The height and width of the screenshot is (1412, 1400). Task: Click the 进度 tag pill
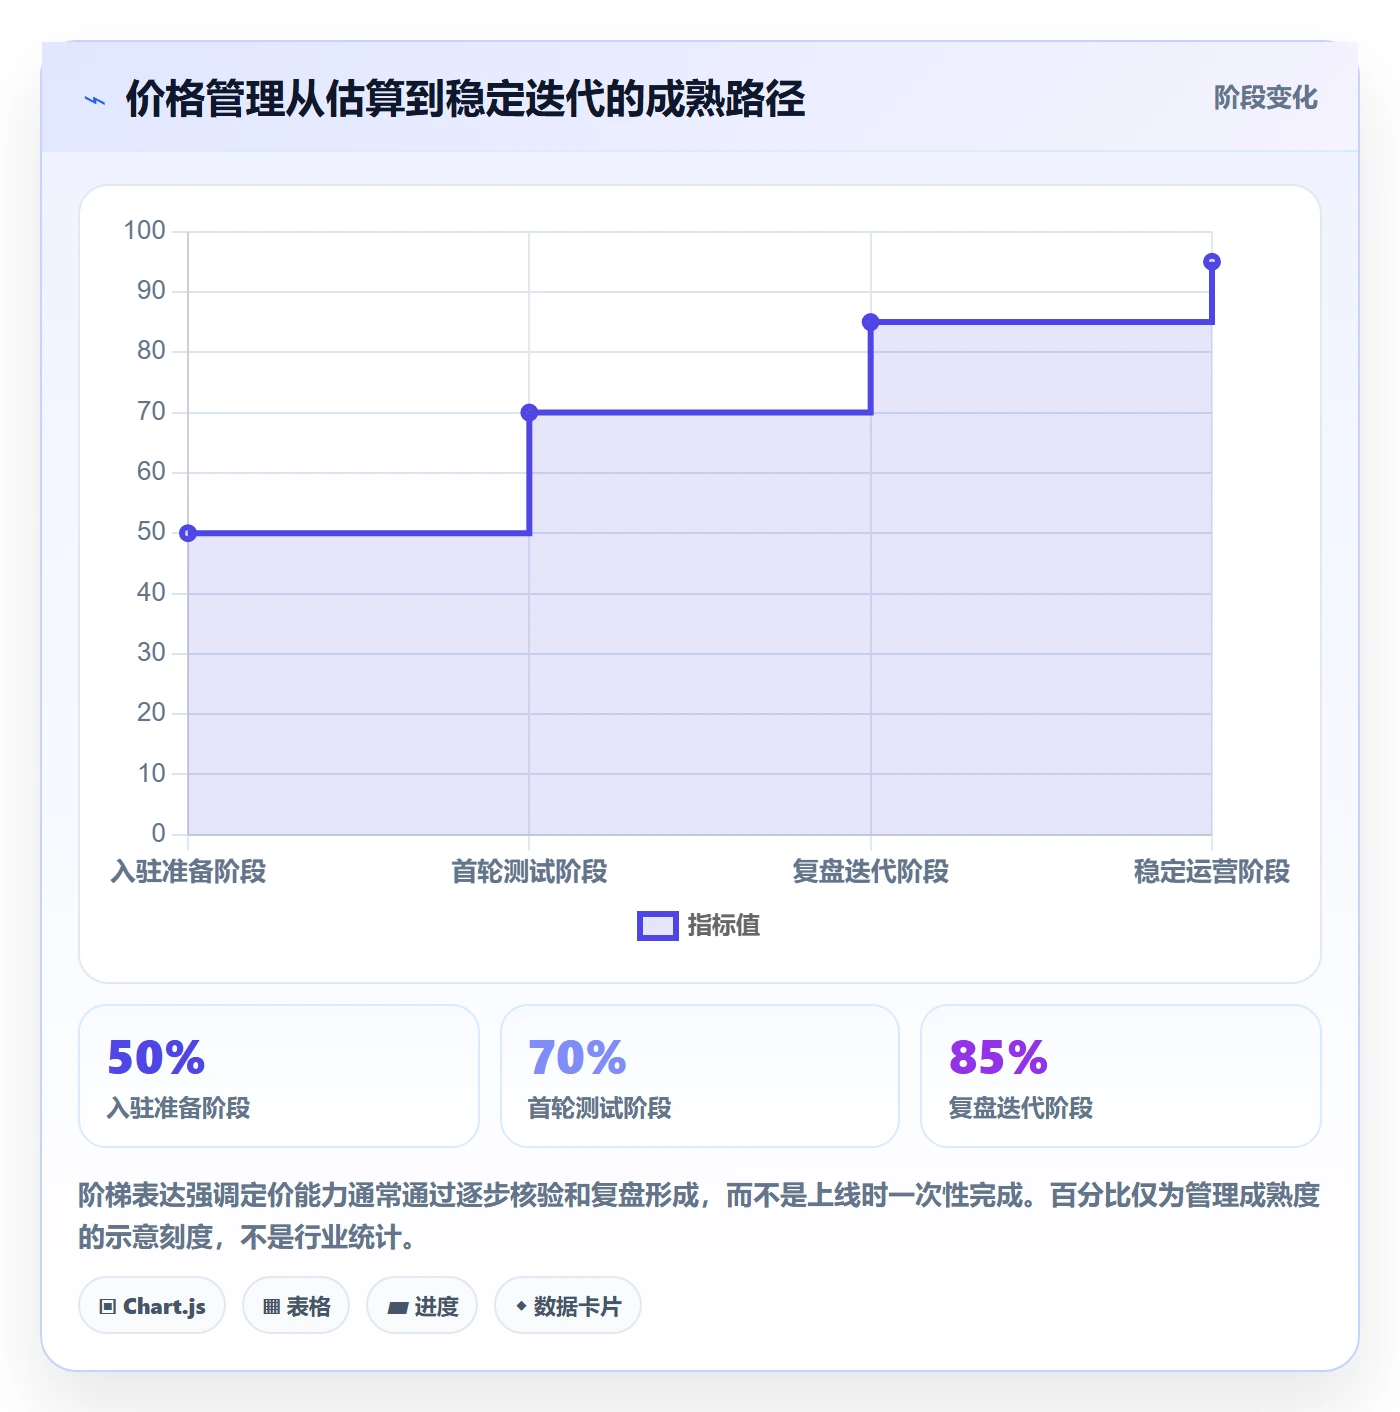[422, 1306]
